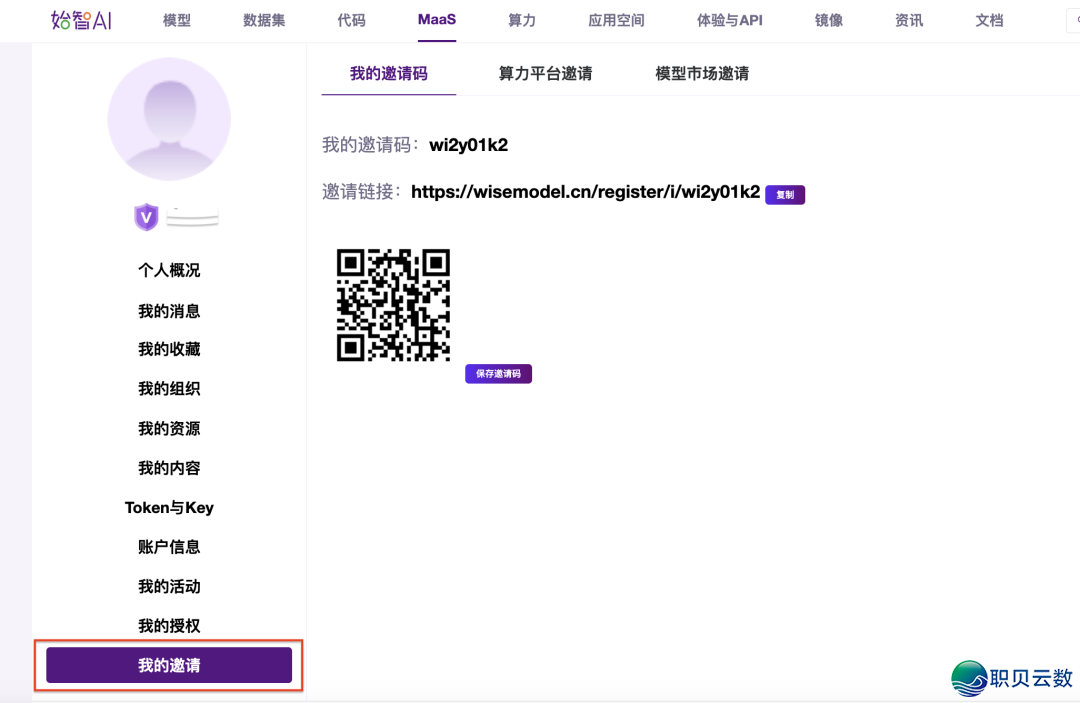
Task: Switch to the 模型市场邀请 tab
Action: pyautogui.click(x=701, y=72)
